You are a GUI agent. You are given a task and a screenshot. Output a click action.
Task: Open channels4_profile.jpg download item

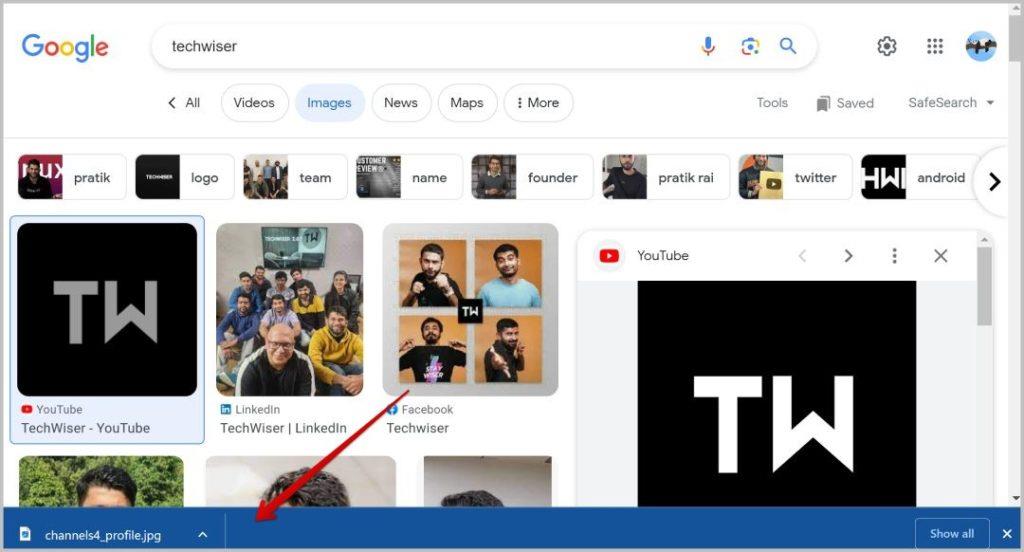point(103,535)
